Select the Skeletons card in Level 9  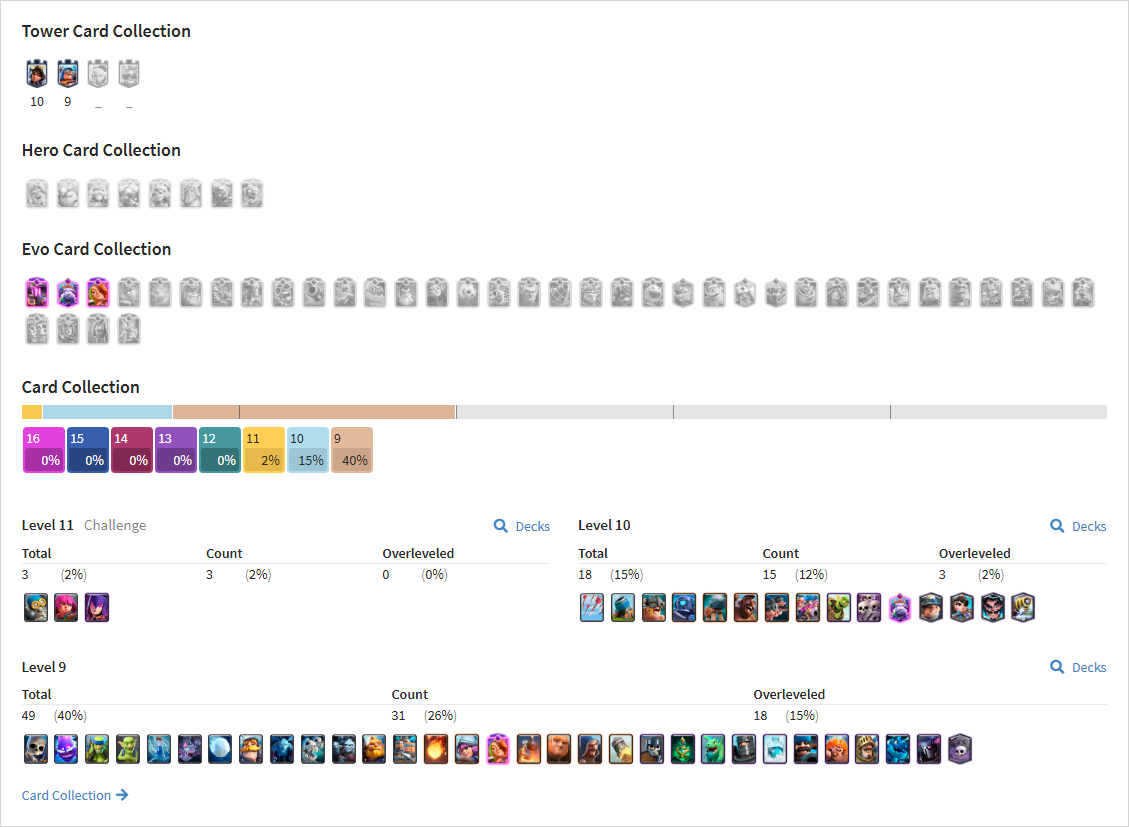point(36,749)
